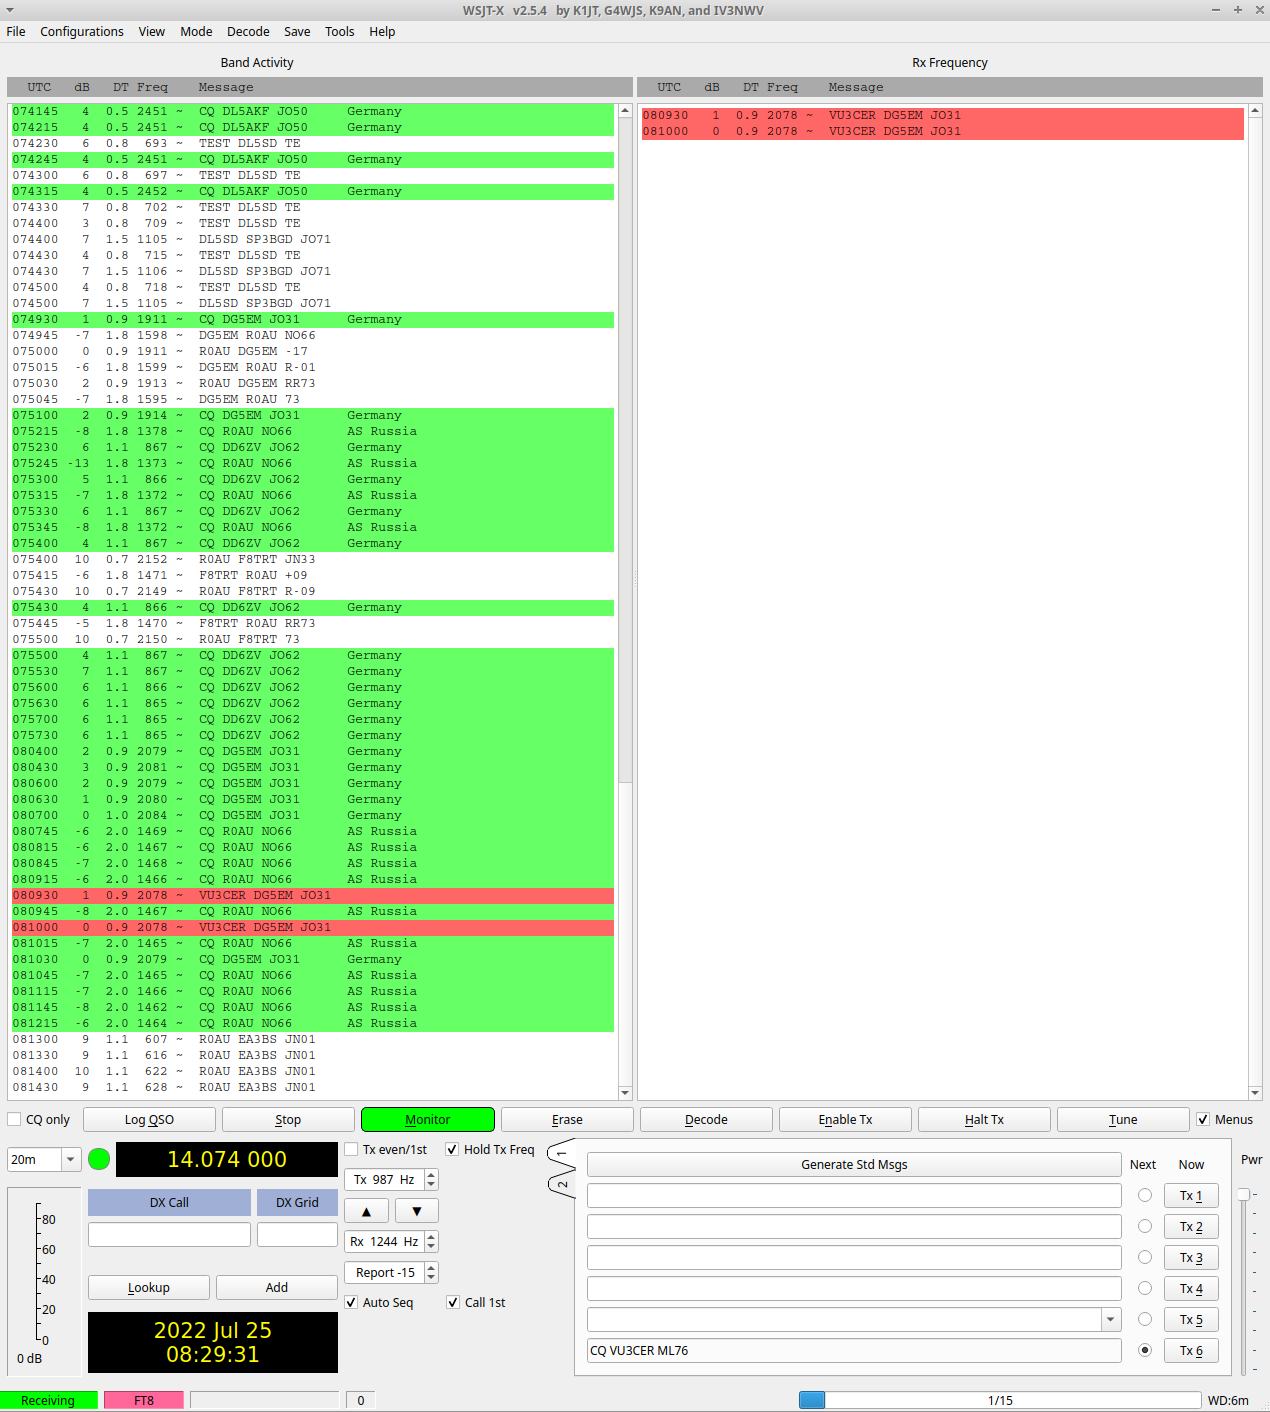Screen dimensions: 1270x1412
Task: Select Next radio for Tx 3
Action: click(1145, 1257)
